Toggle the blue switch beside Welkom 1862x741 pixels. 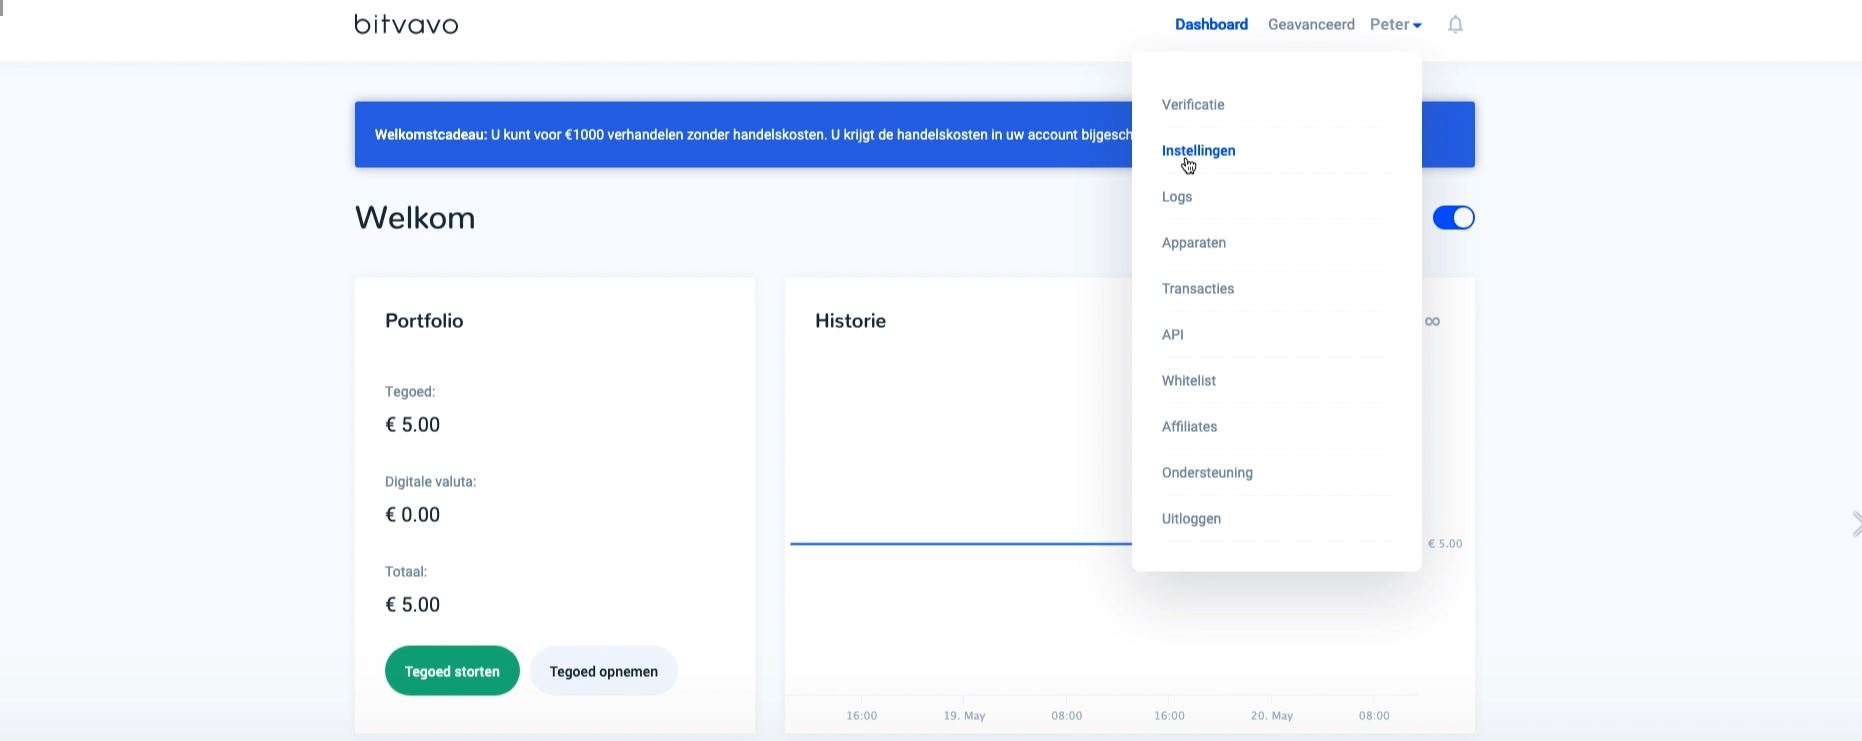(1453, 218)
